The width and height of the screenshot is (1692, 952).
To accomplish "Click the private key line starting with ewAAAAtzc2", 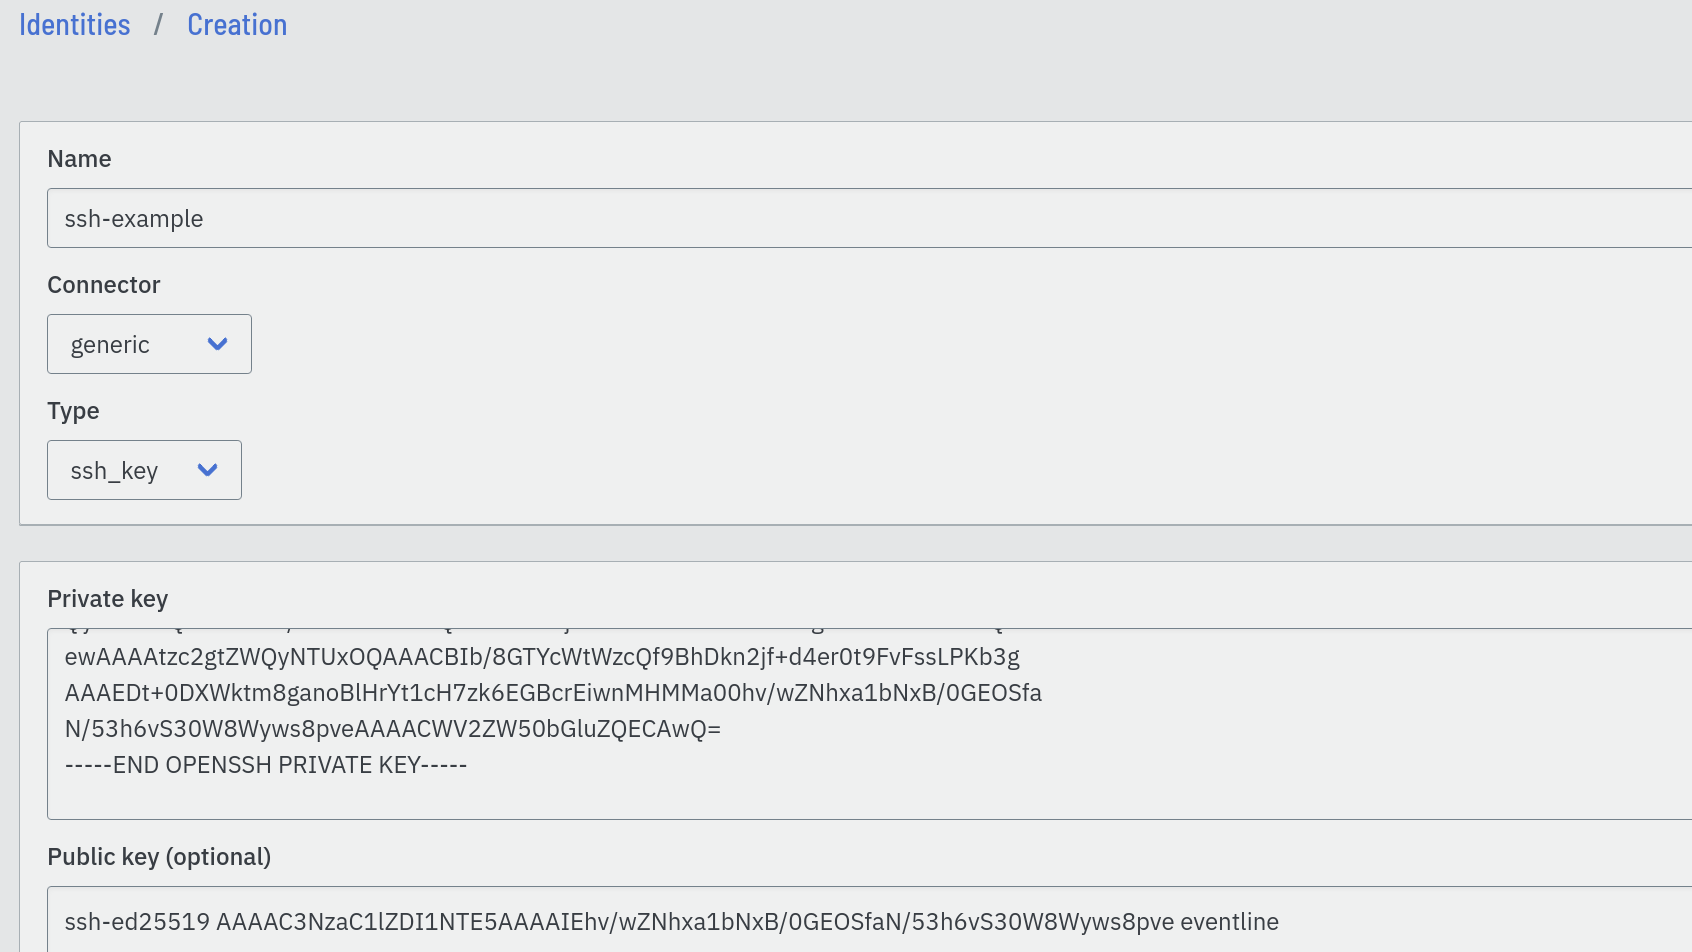I will tap(542, 657).
